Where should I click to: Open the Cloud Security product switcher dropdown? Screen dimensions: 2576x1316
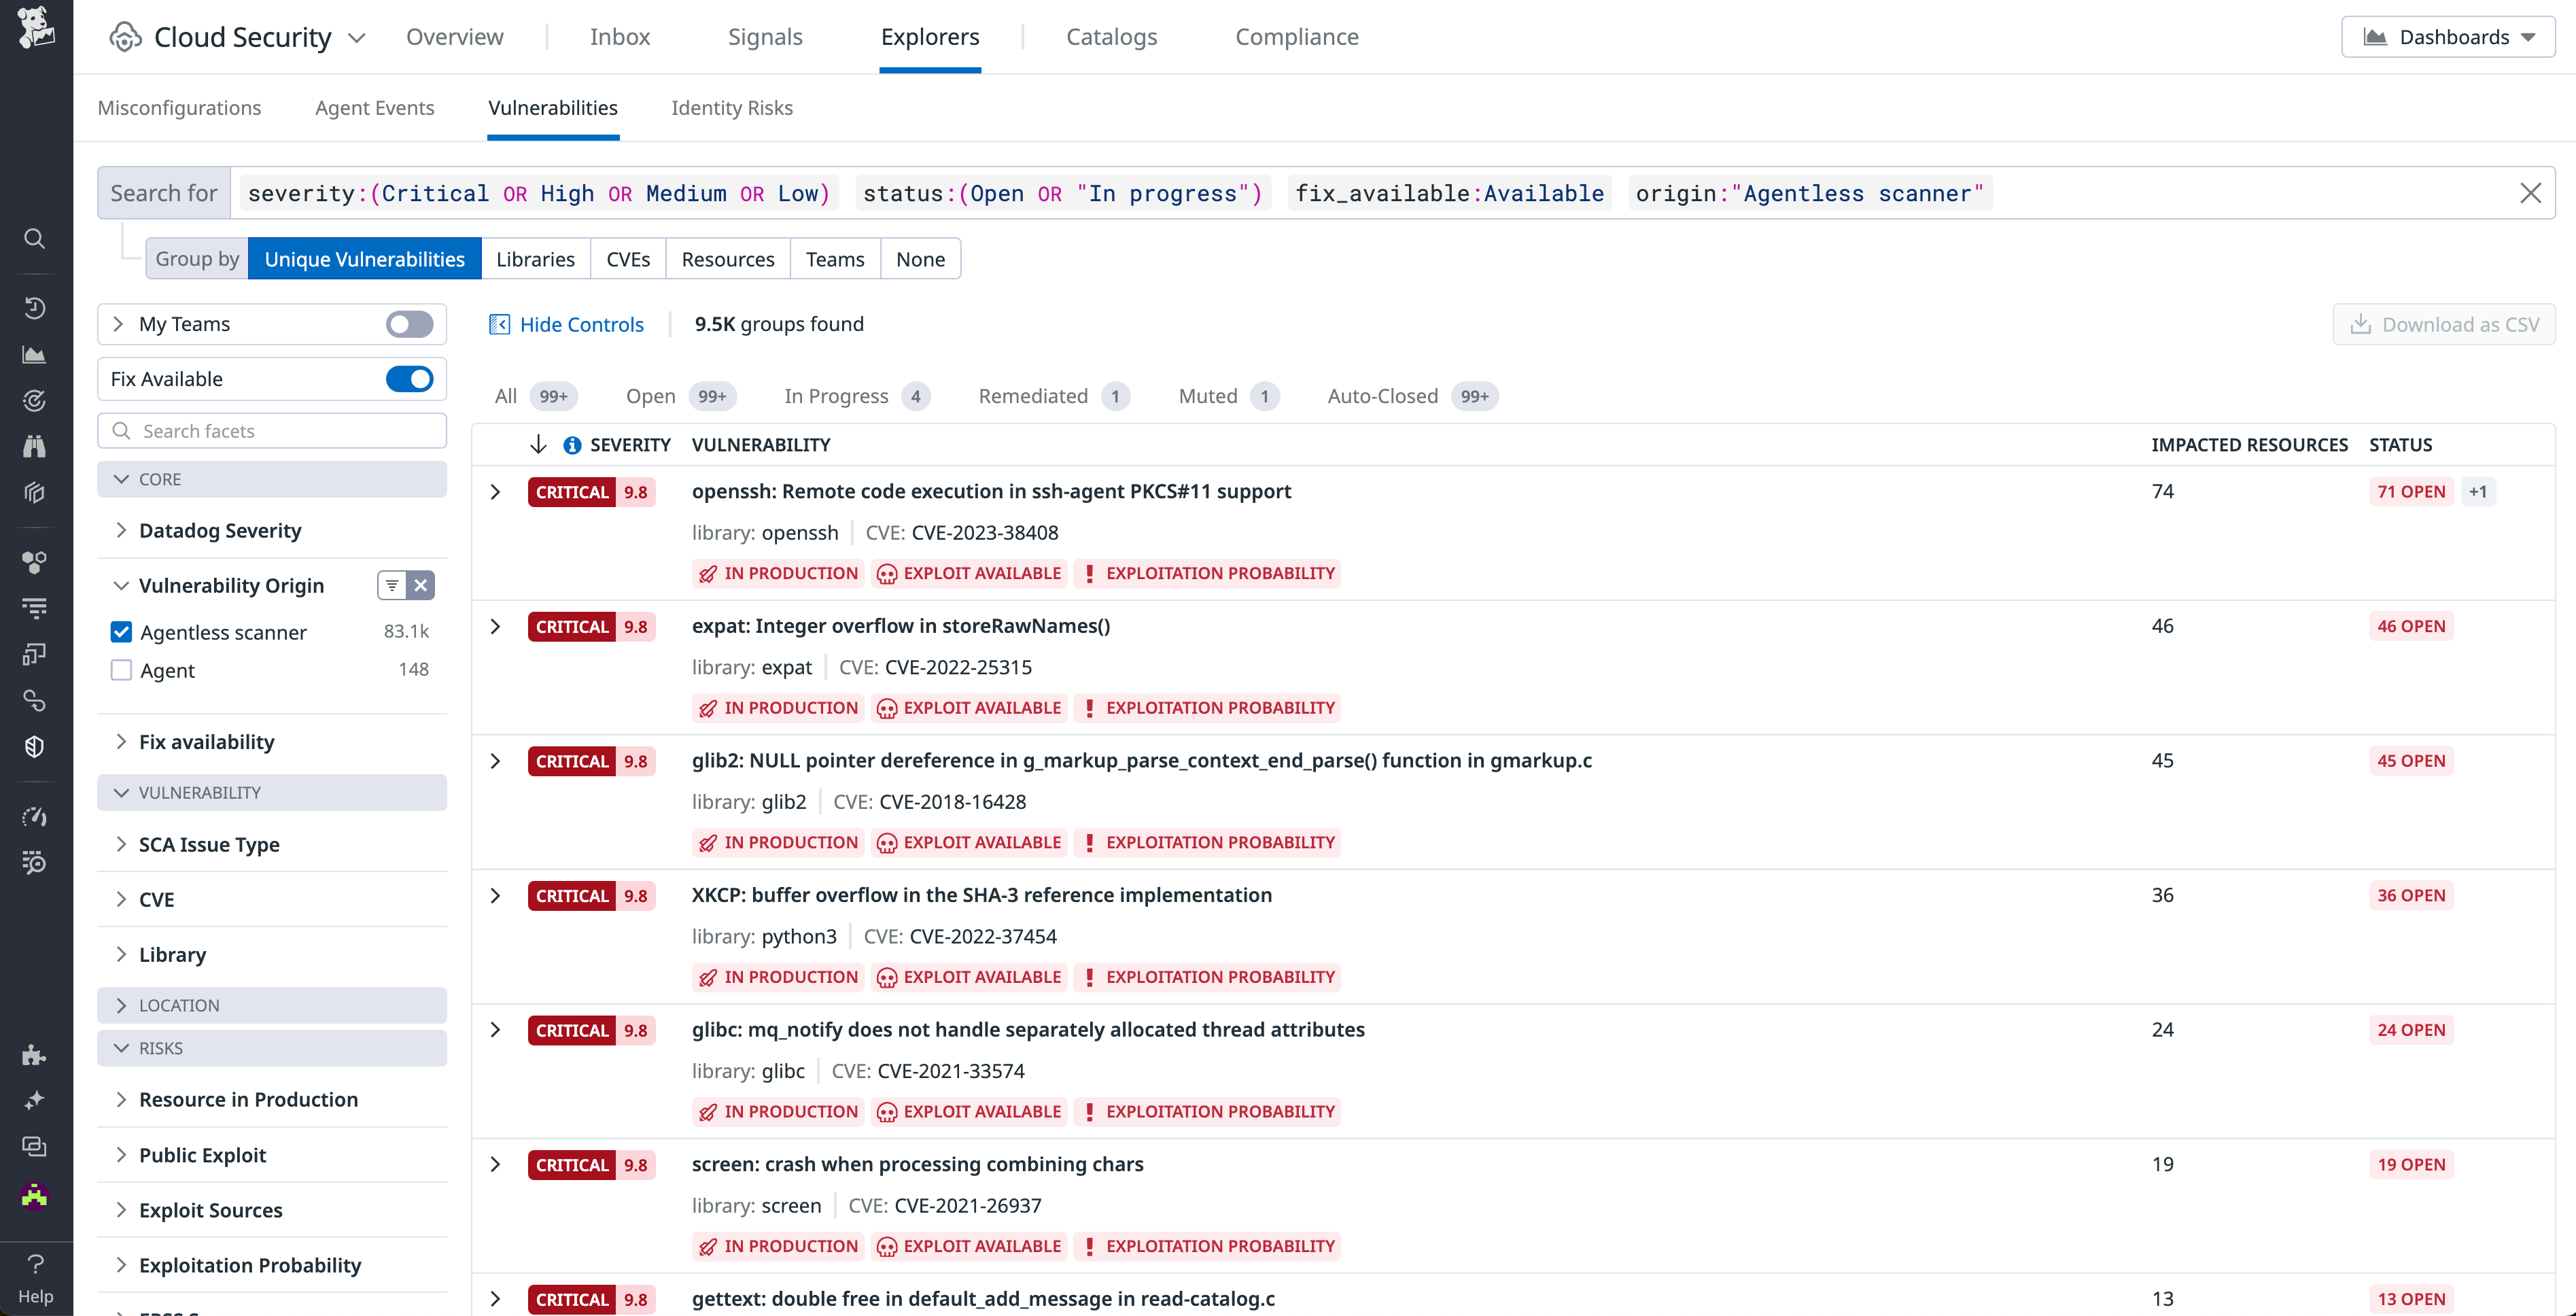(x=357, y=37)
